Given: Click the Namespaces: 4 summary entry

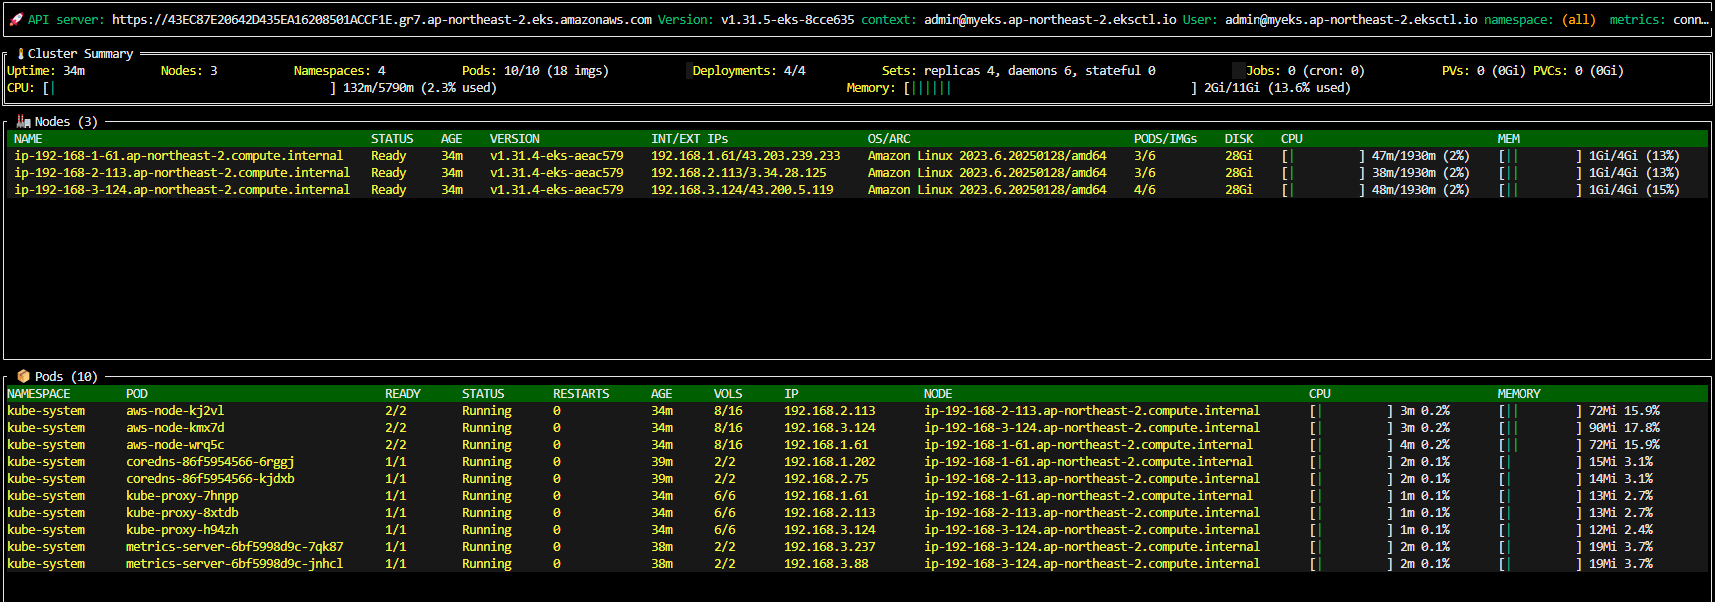Looking at the screenshot, I should click(x=339, y=70).
